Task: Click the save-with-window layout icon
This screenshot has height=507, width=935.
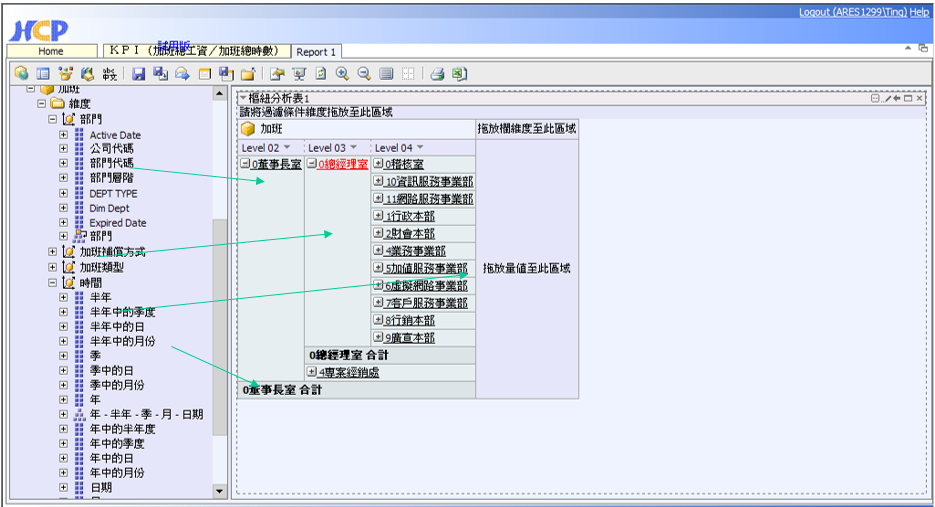Action: [226, 73]
